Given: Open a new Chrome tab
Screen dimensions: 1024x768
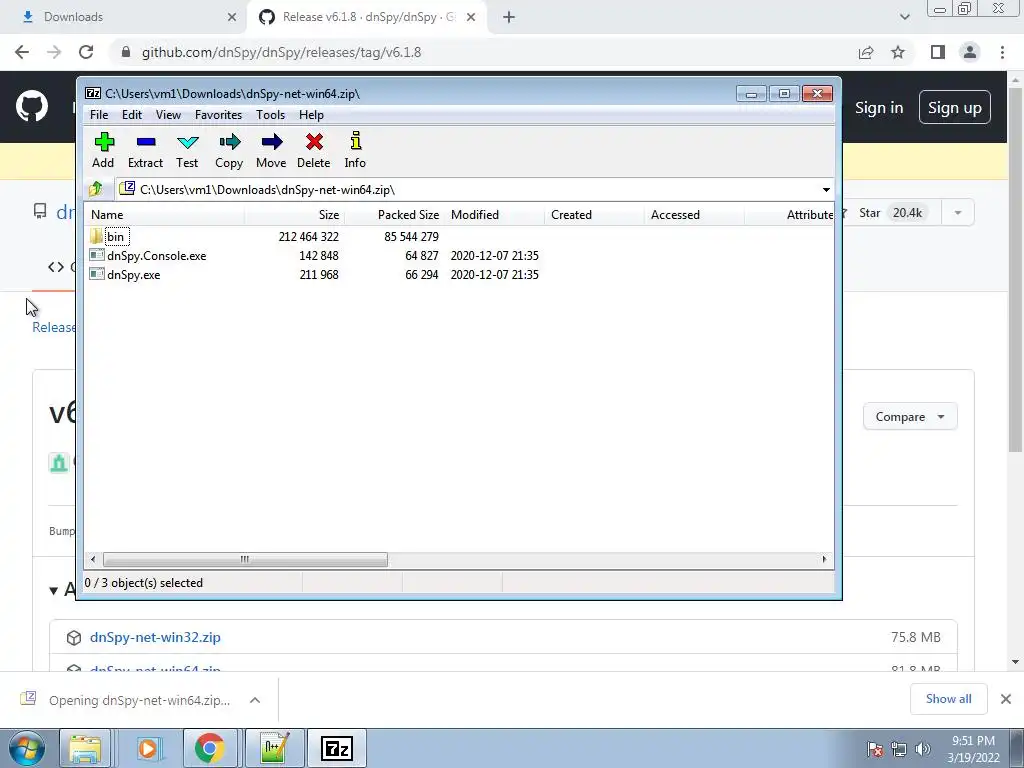Looking at the screenshot, I should pos(509,17).
